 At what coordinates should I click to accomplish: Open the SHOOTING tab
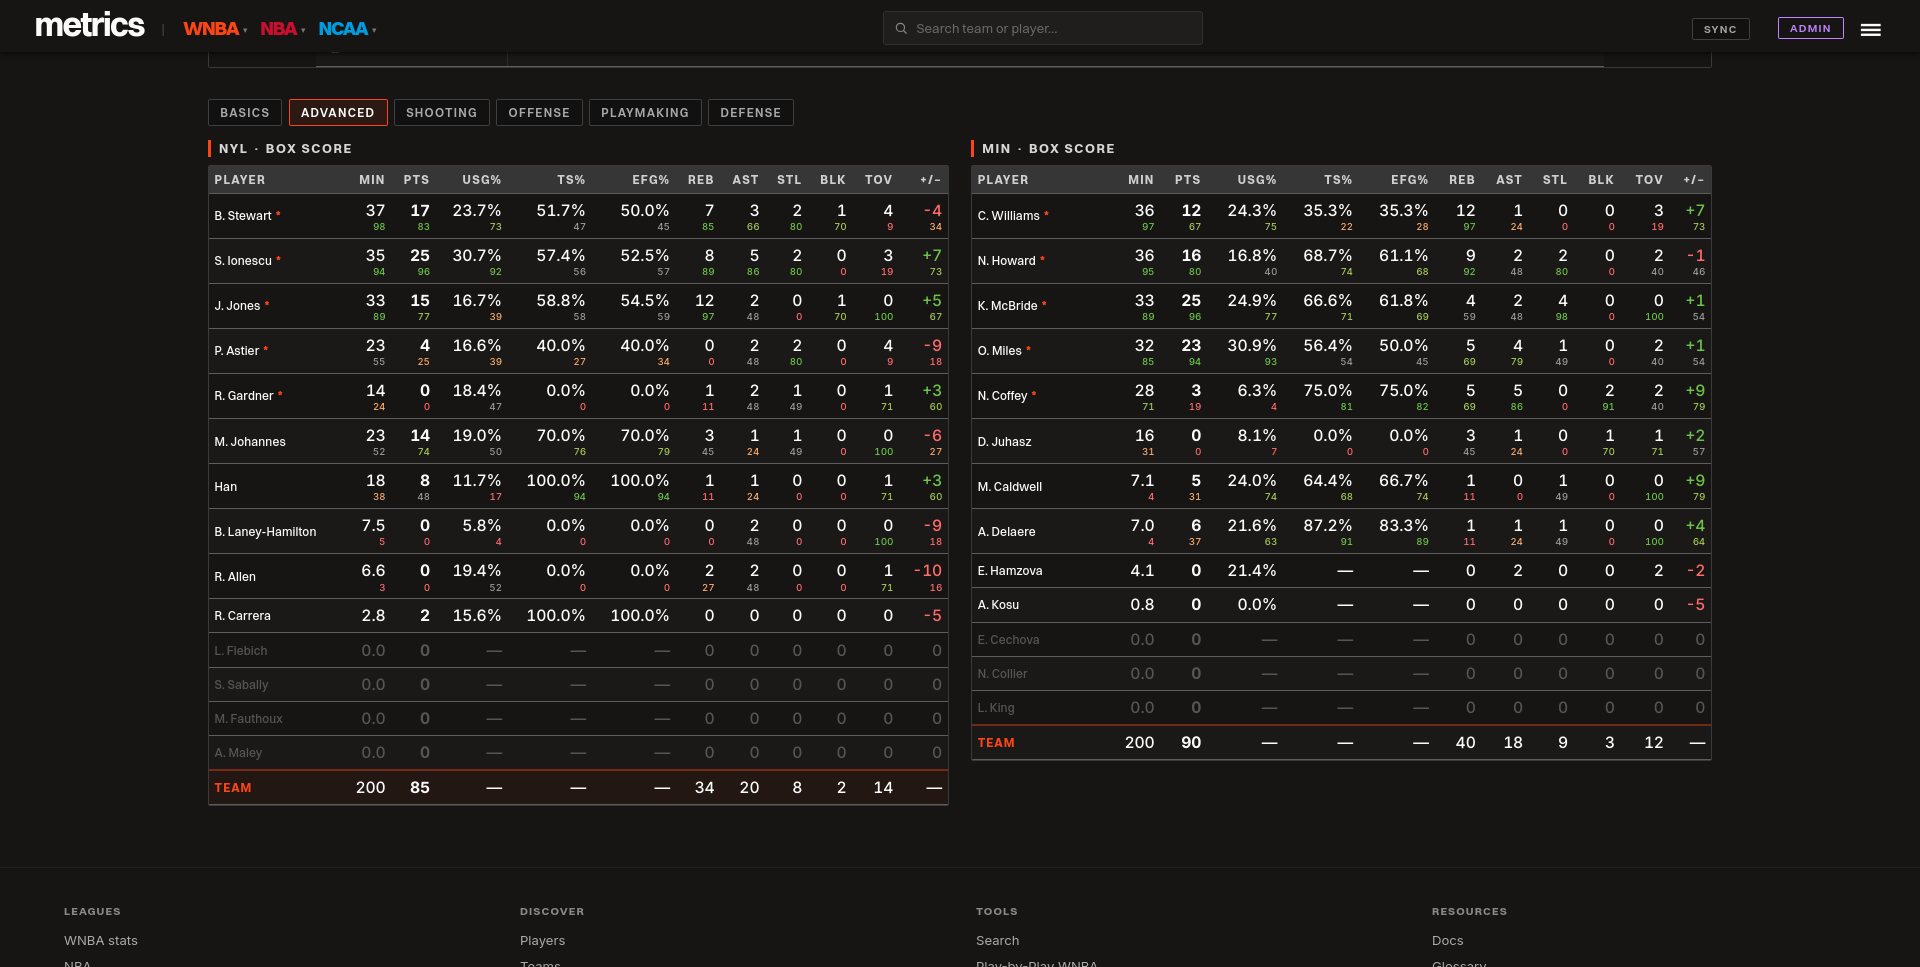[x=442, y=113]
